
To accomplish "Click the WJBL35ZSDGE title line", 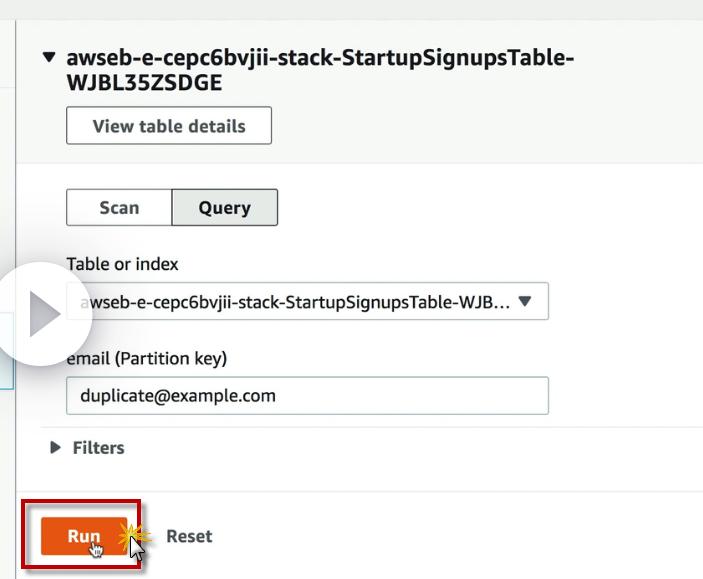I will [144, 83].
